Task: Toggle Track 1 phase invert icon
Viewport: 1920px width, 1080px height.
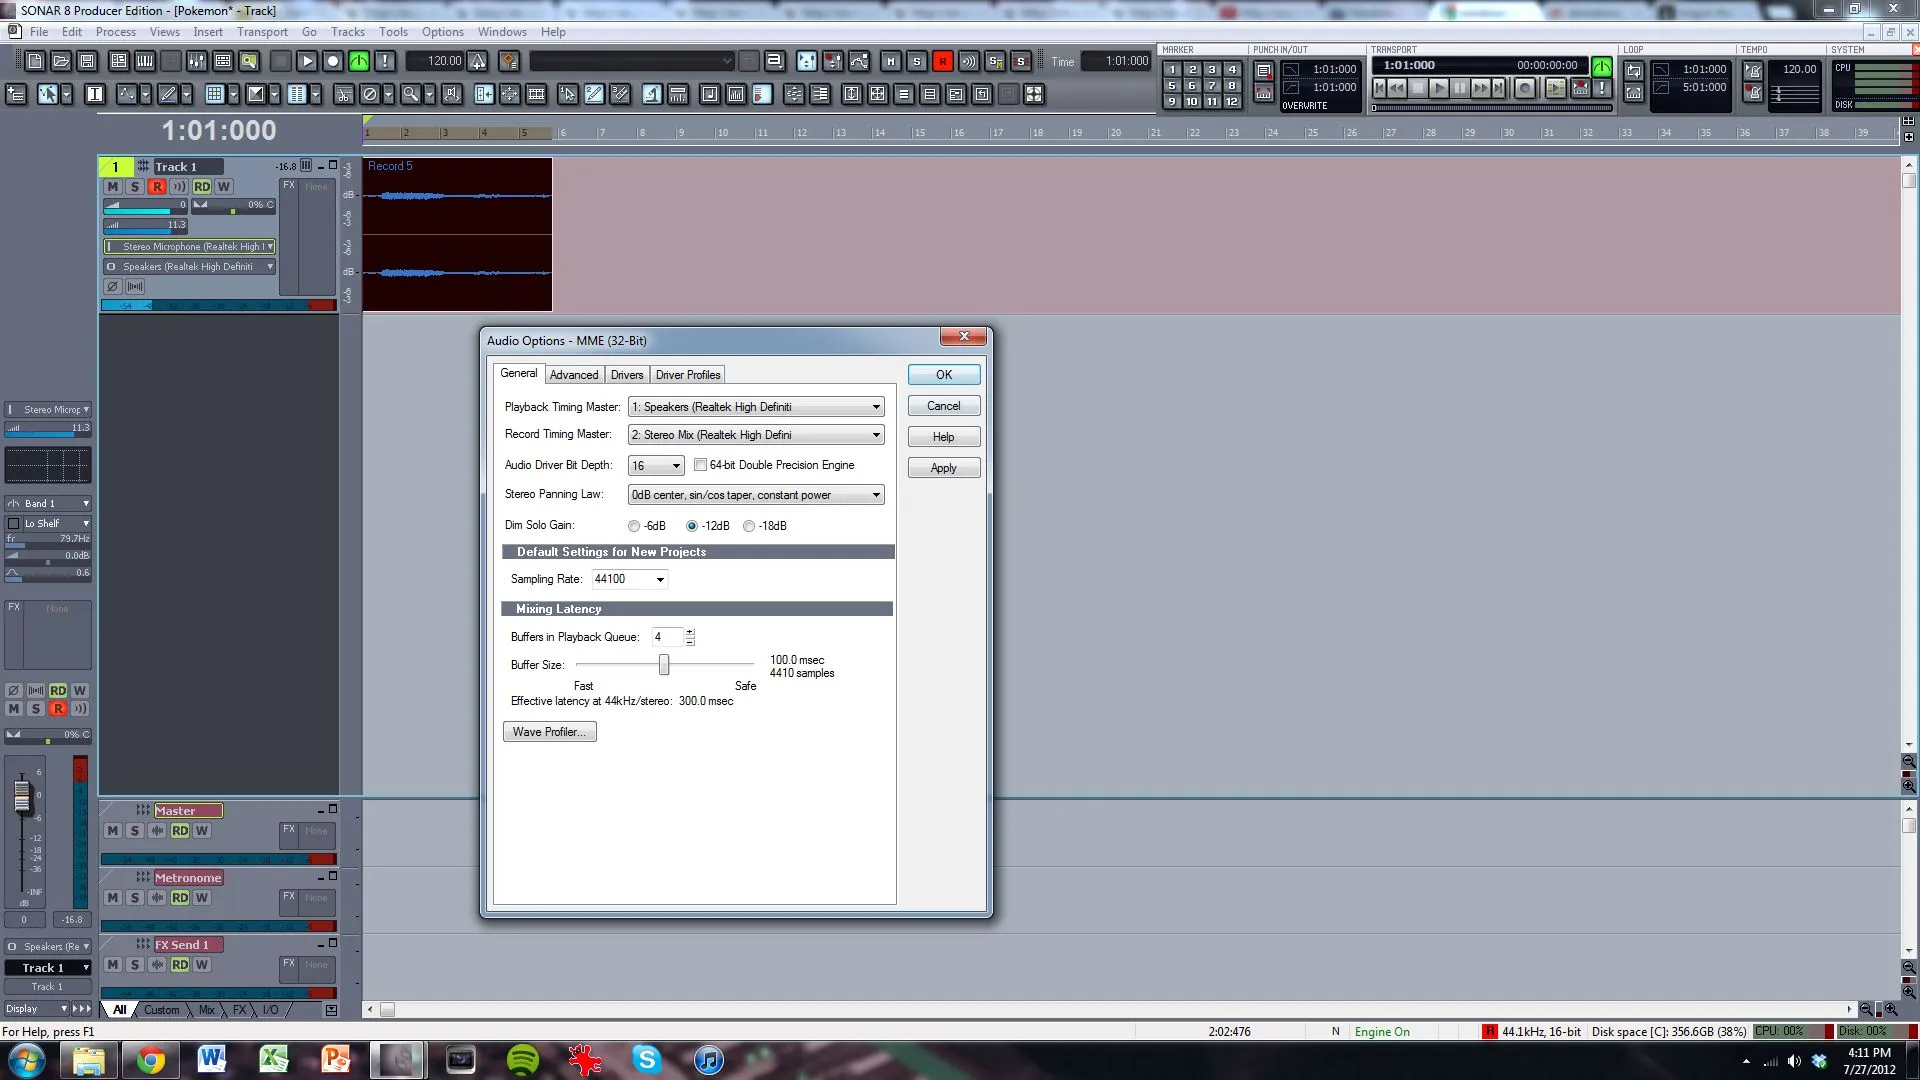Action: coord(113,287)
